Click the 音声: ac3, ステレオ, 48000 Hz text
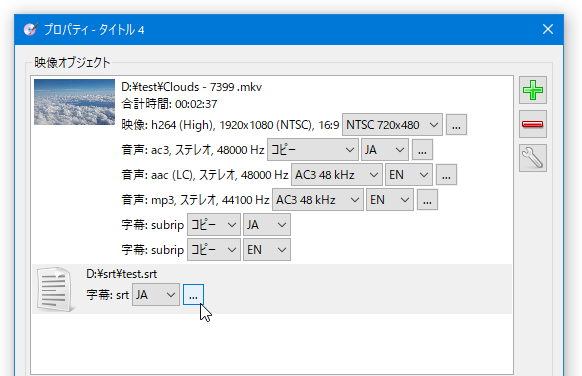This screenshot has height=376, width=582. (193, 150)
